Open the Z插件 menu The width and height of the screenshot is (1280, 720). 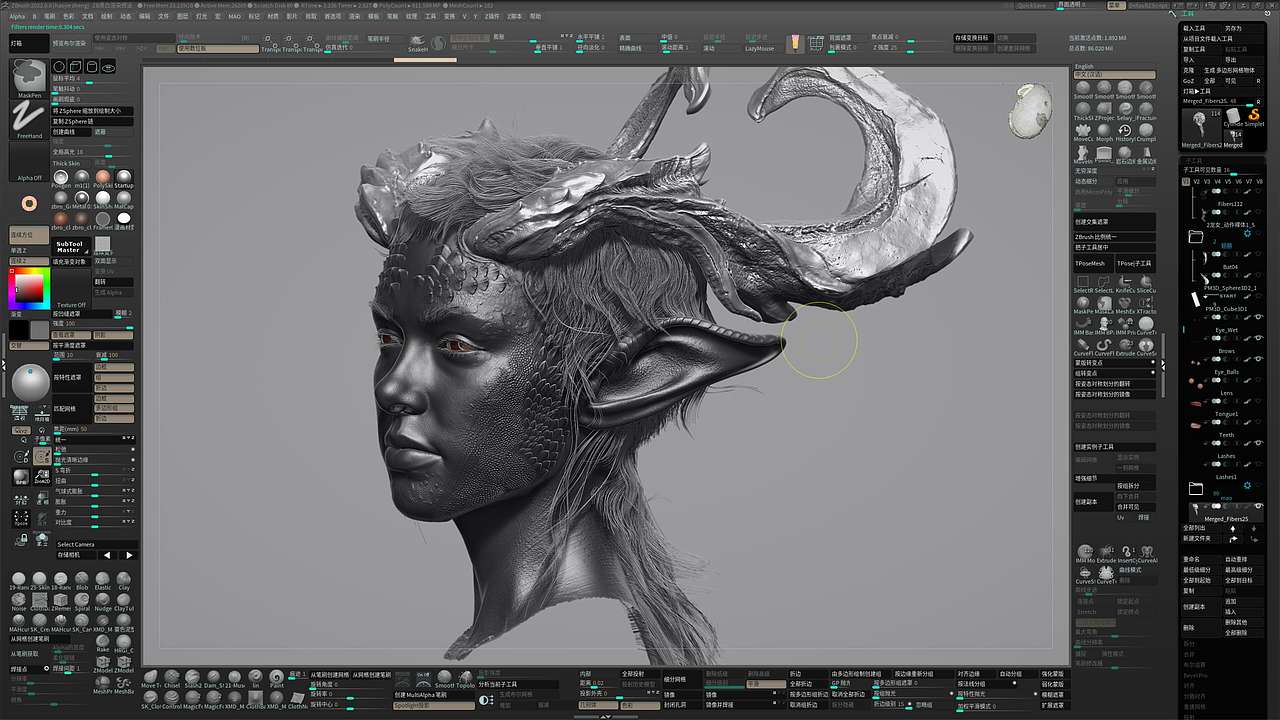pos(492,16)
